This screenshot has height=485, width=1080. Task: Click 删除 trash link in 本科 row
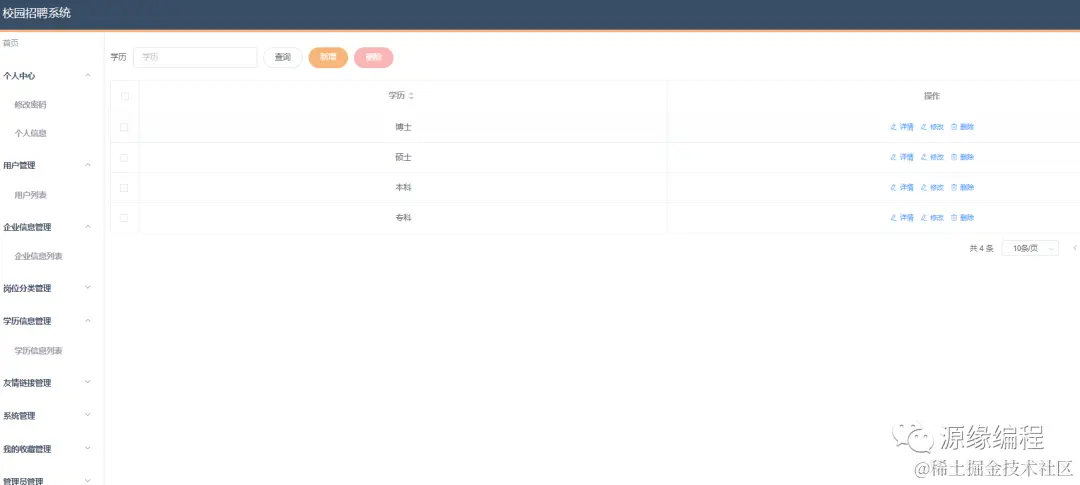click(963, 187)
